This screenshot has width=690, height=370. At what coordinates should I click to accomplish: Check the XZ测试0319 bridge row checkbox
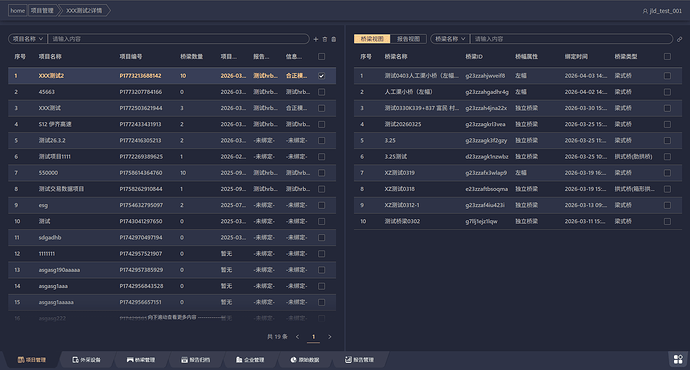[x=668, y=173]
